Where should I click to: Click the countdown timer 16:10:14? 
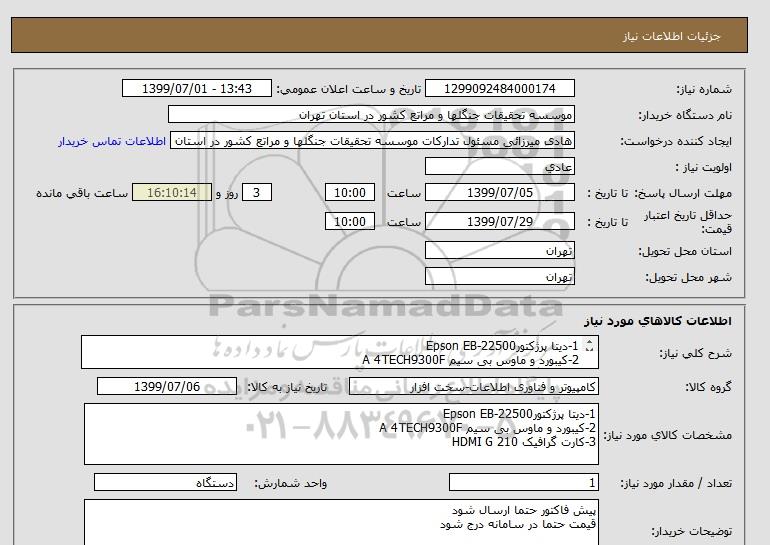[172, 192]
